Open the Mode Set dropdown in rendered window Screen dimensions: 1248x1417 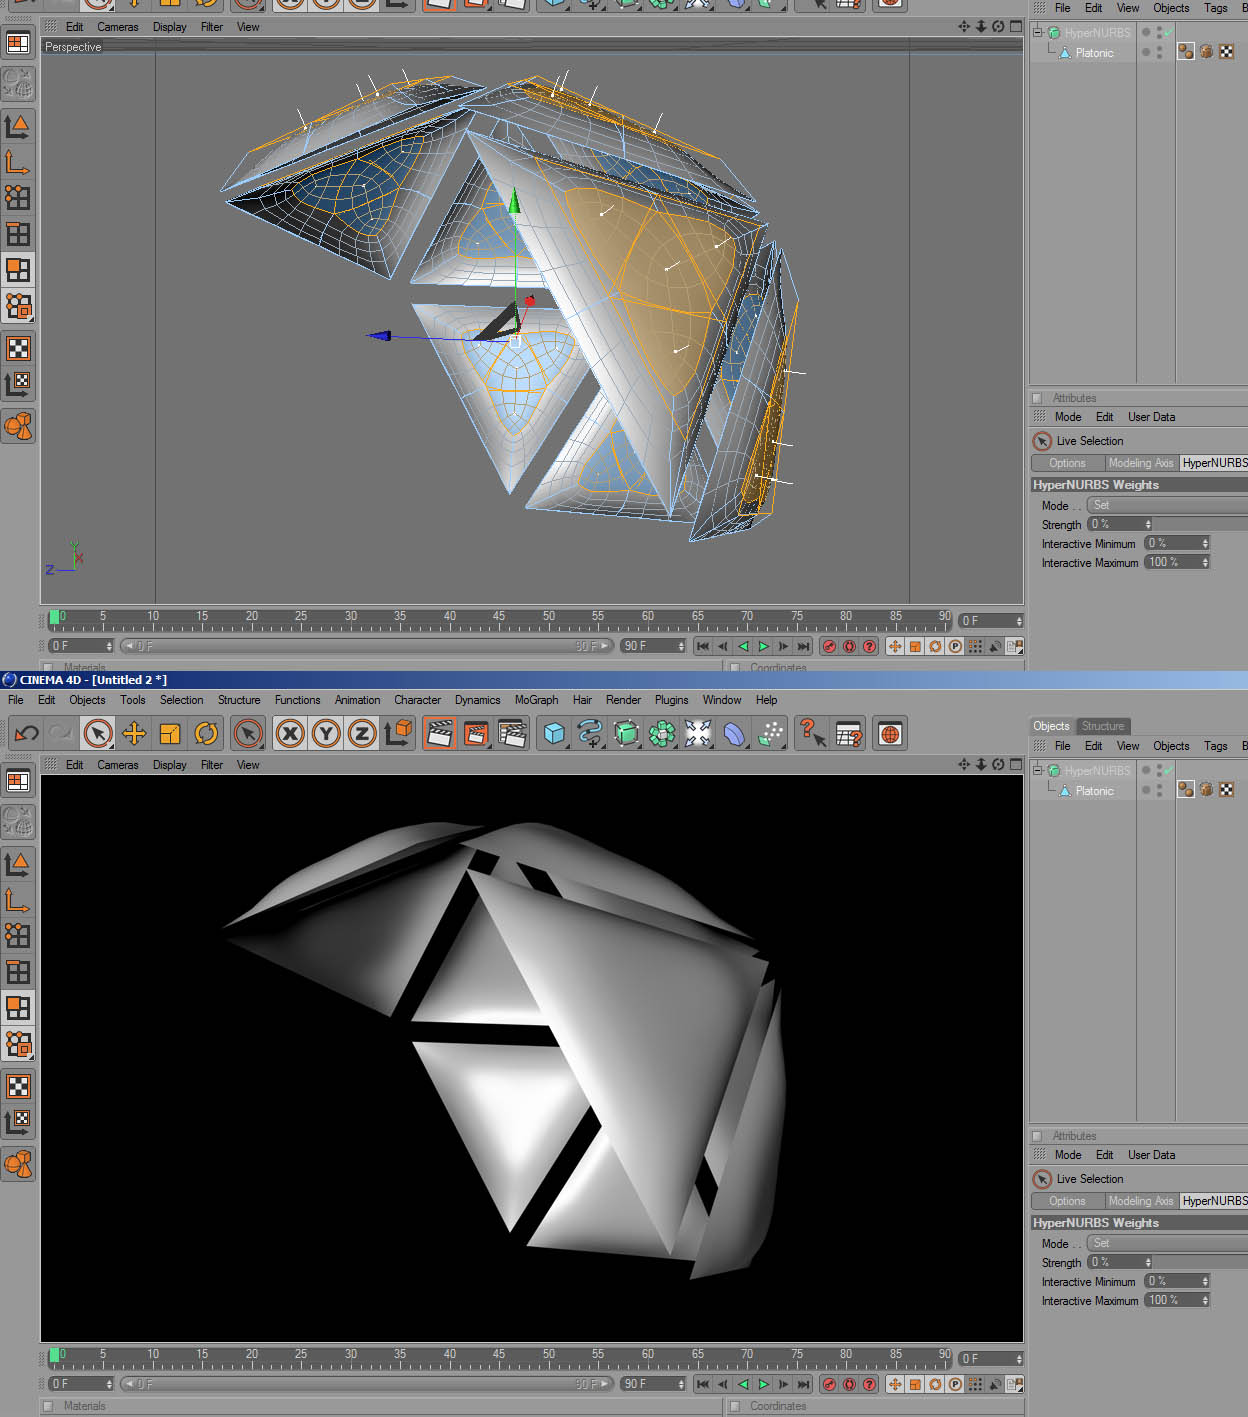pyautogui.click(x=1167, y=1243)
